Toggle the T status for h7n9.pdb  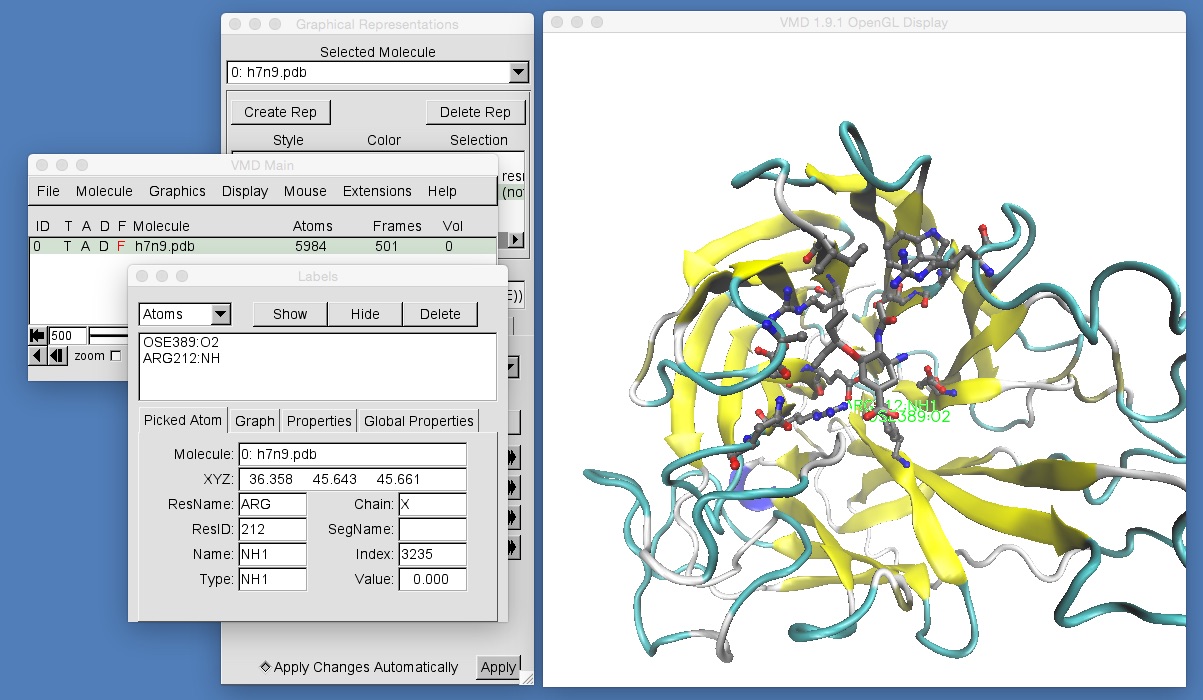coord(68,246)
